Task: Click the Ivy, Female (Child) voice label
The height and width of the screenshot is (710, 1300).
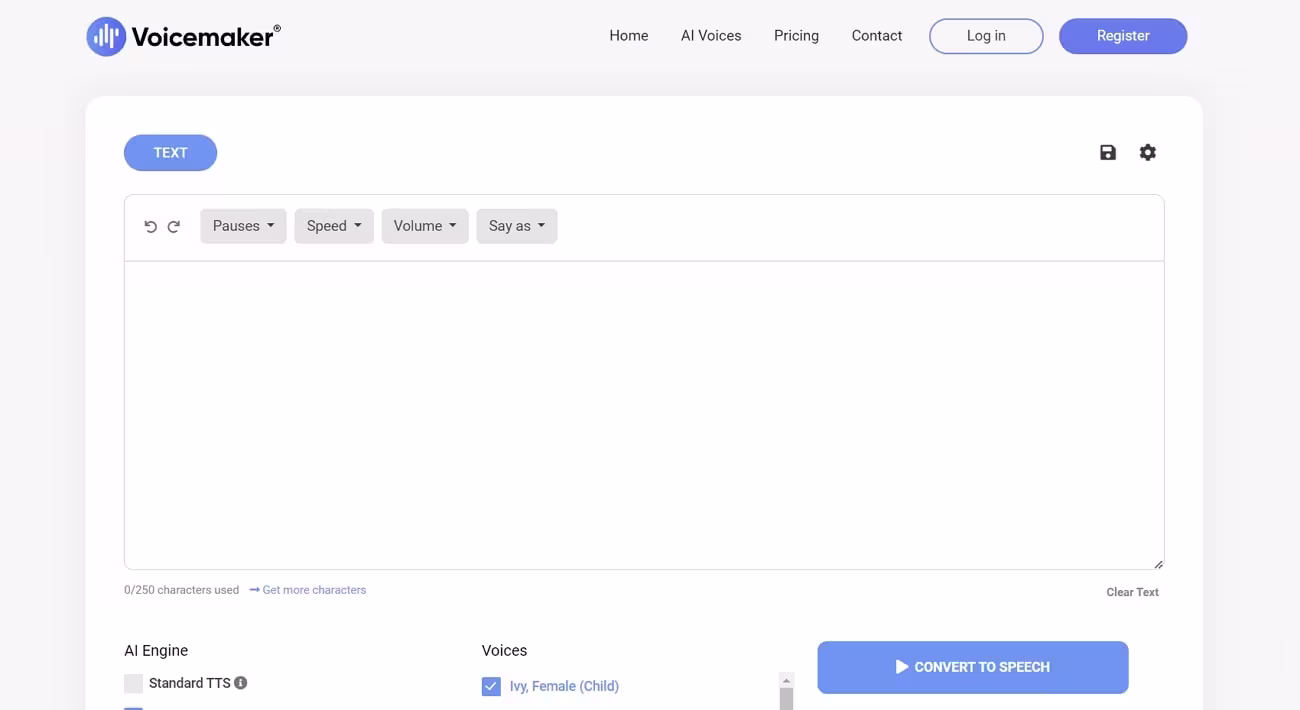Action: point(564,686)
